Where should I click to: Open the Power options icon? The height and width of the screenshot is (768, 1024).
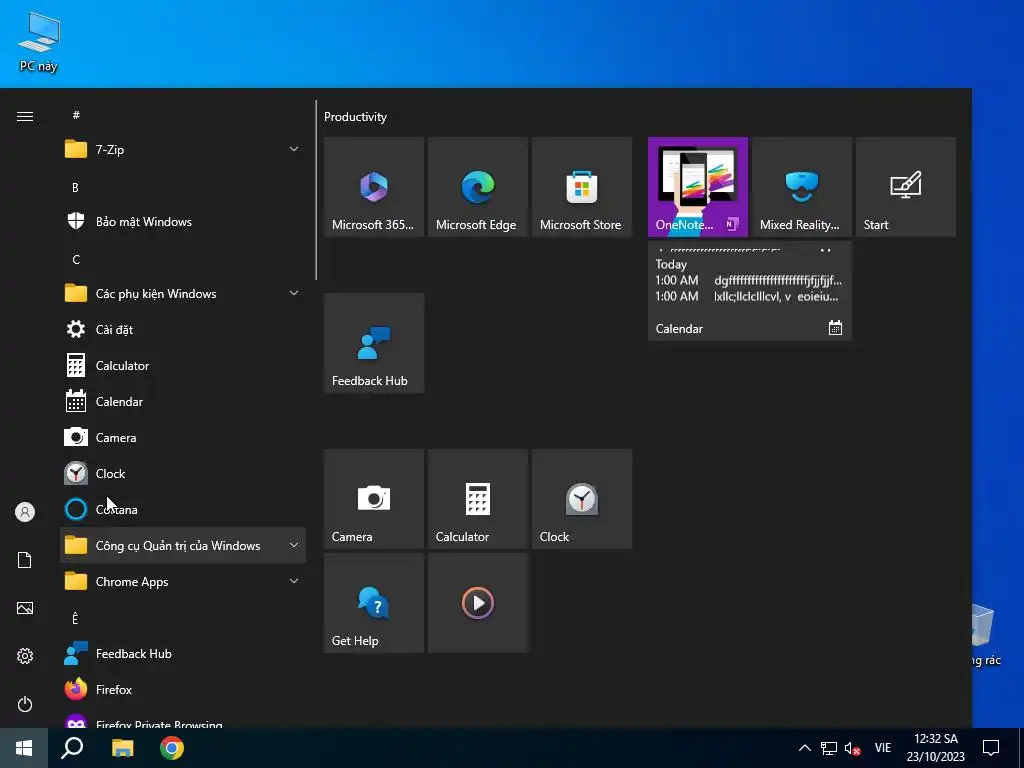[25, 704]
